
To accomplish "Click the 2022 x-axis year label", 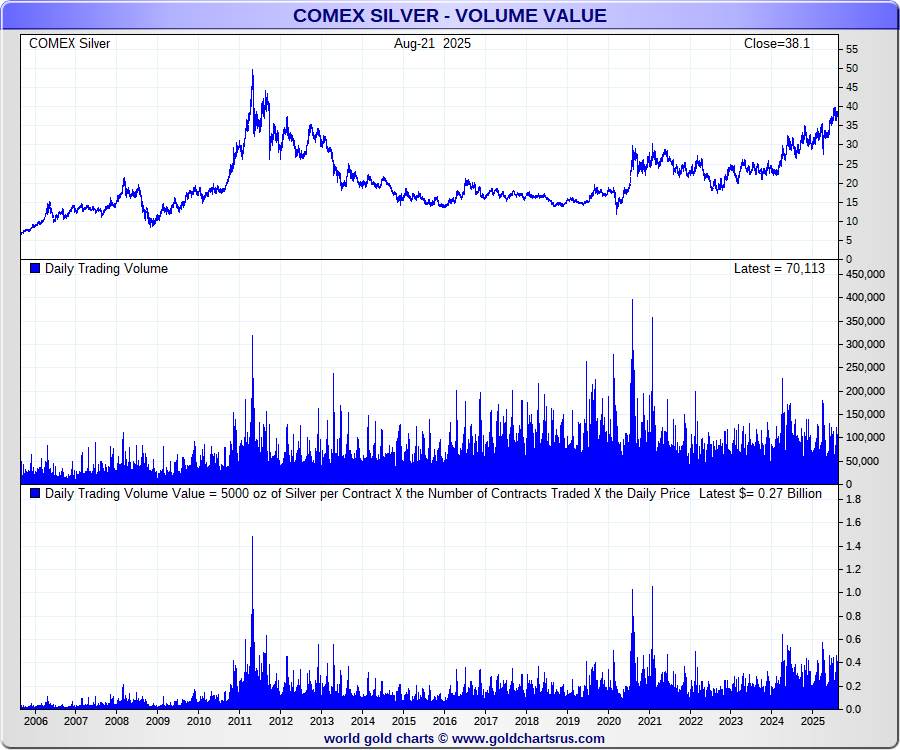I will (691, 721).
